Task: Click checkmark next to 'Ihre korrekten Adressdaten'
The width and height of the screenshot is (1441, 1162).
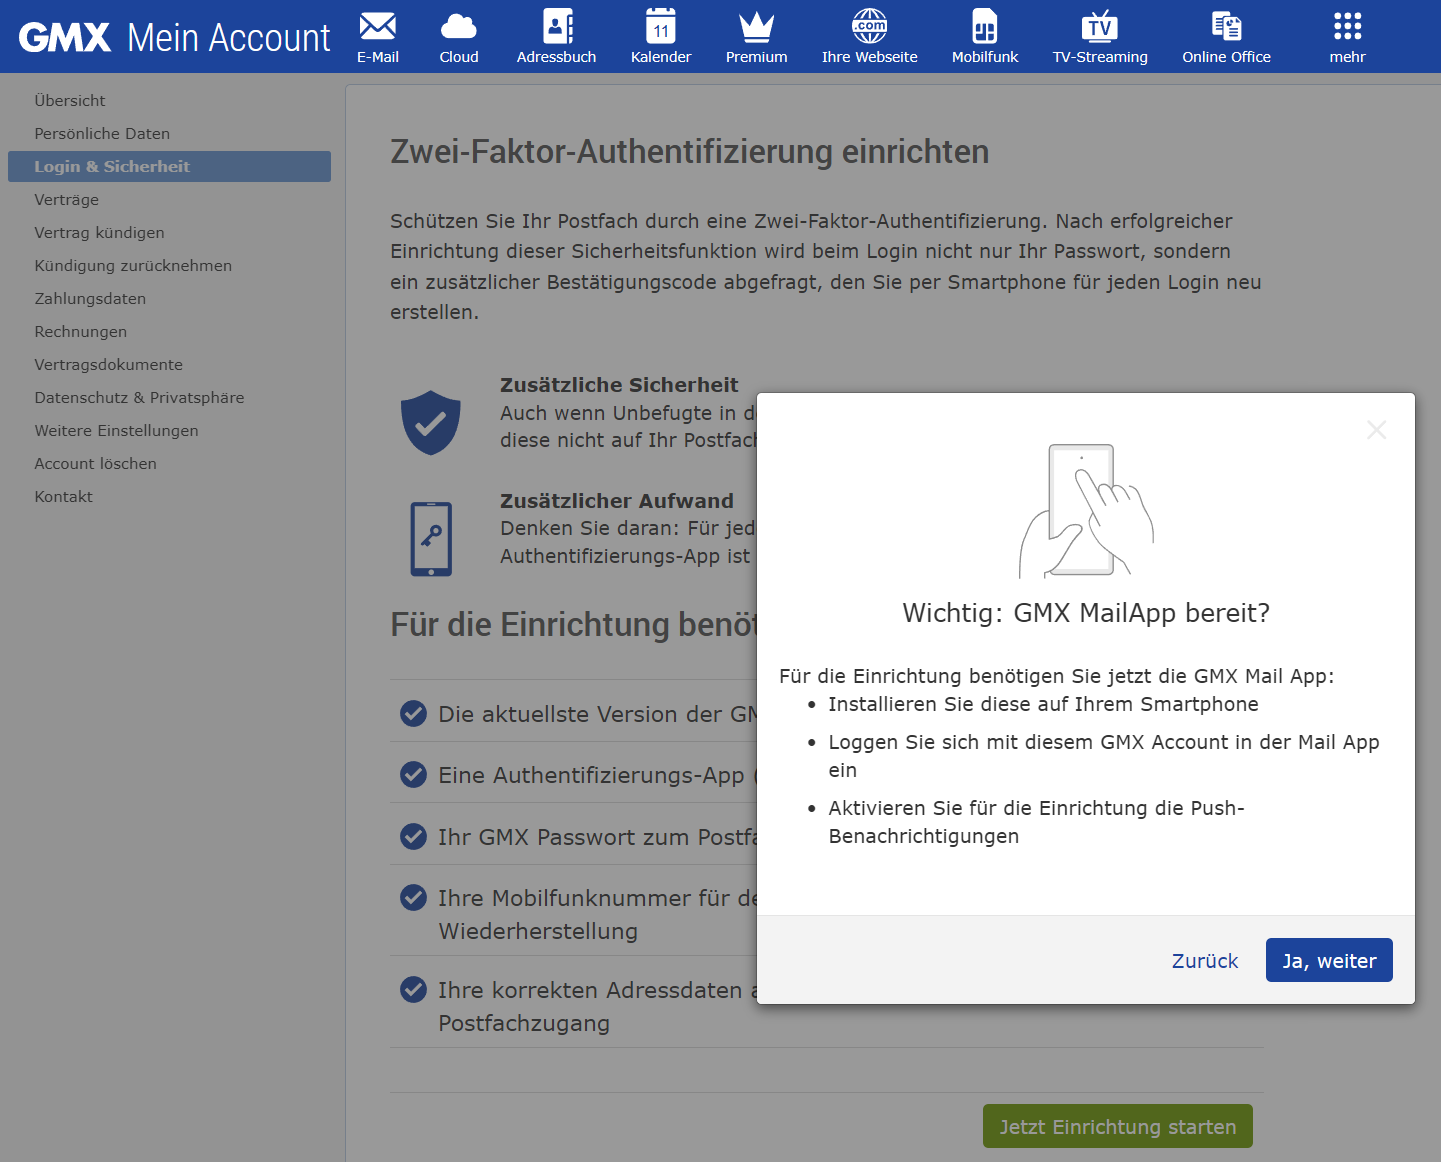Action: (413, 989)
